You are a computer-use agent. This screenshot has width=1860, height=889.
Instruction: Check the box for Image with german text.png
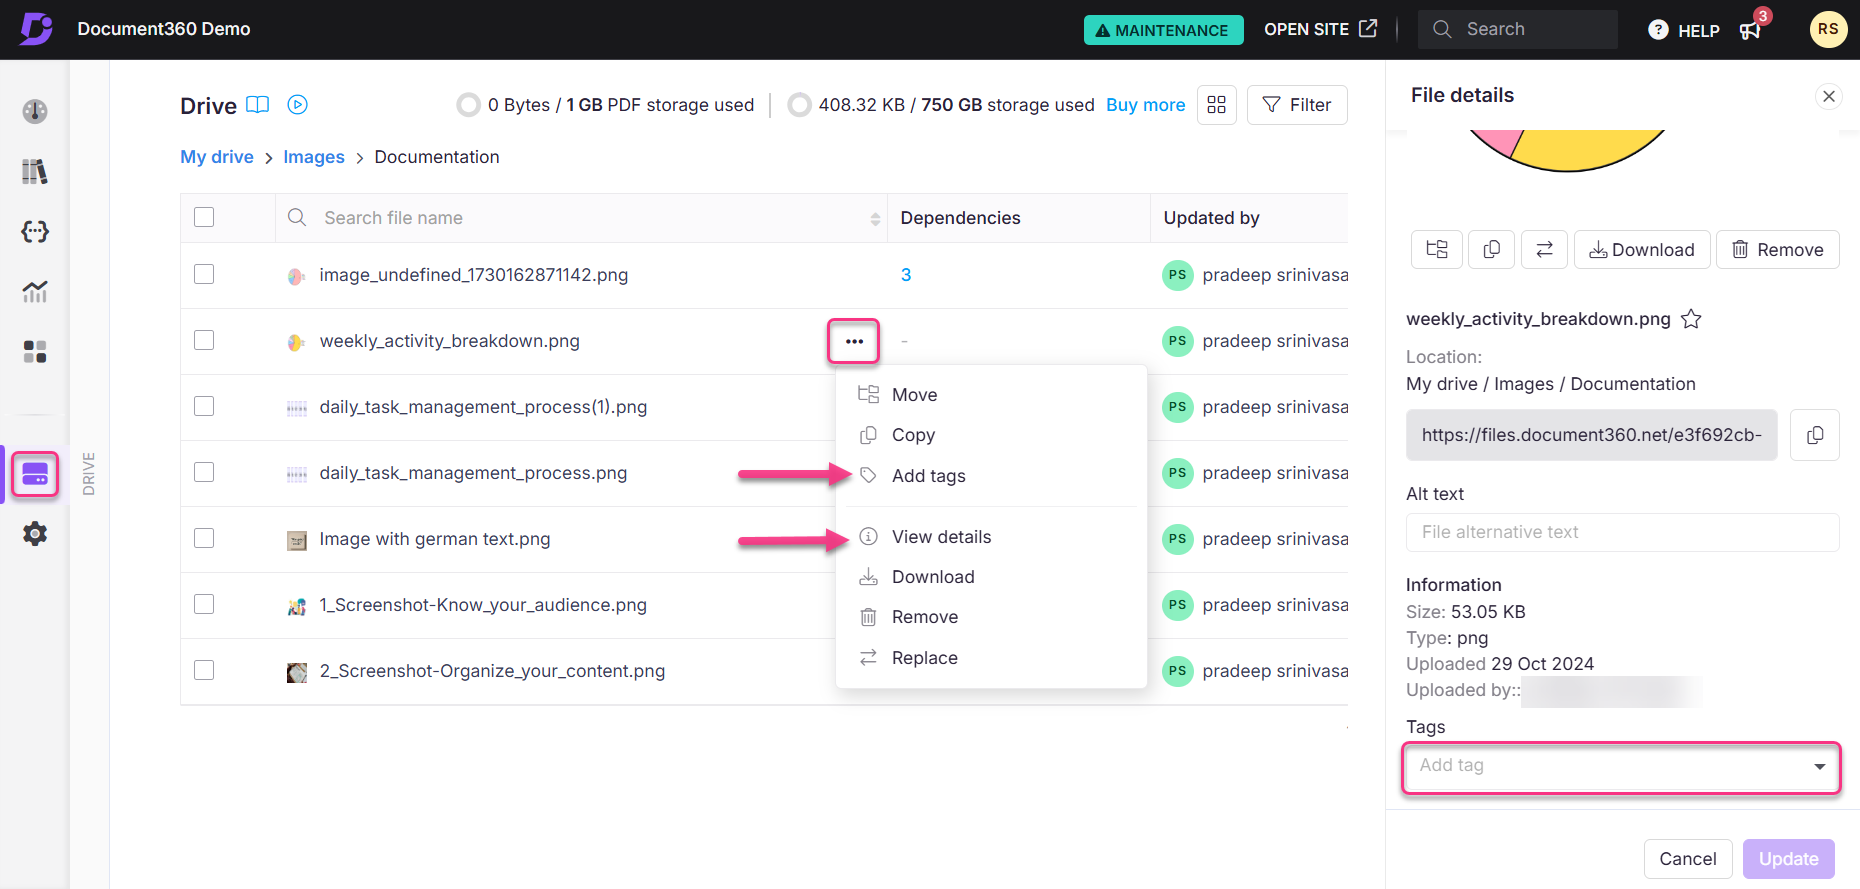[204, 538]
